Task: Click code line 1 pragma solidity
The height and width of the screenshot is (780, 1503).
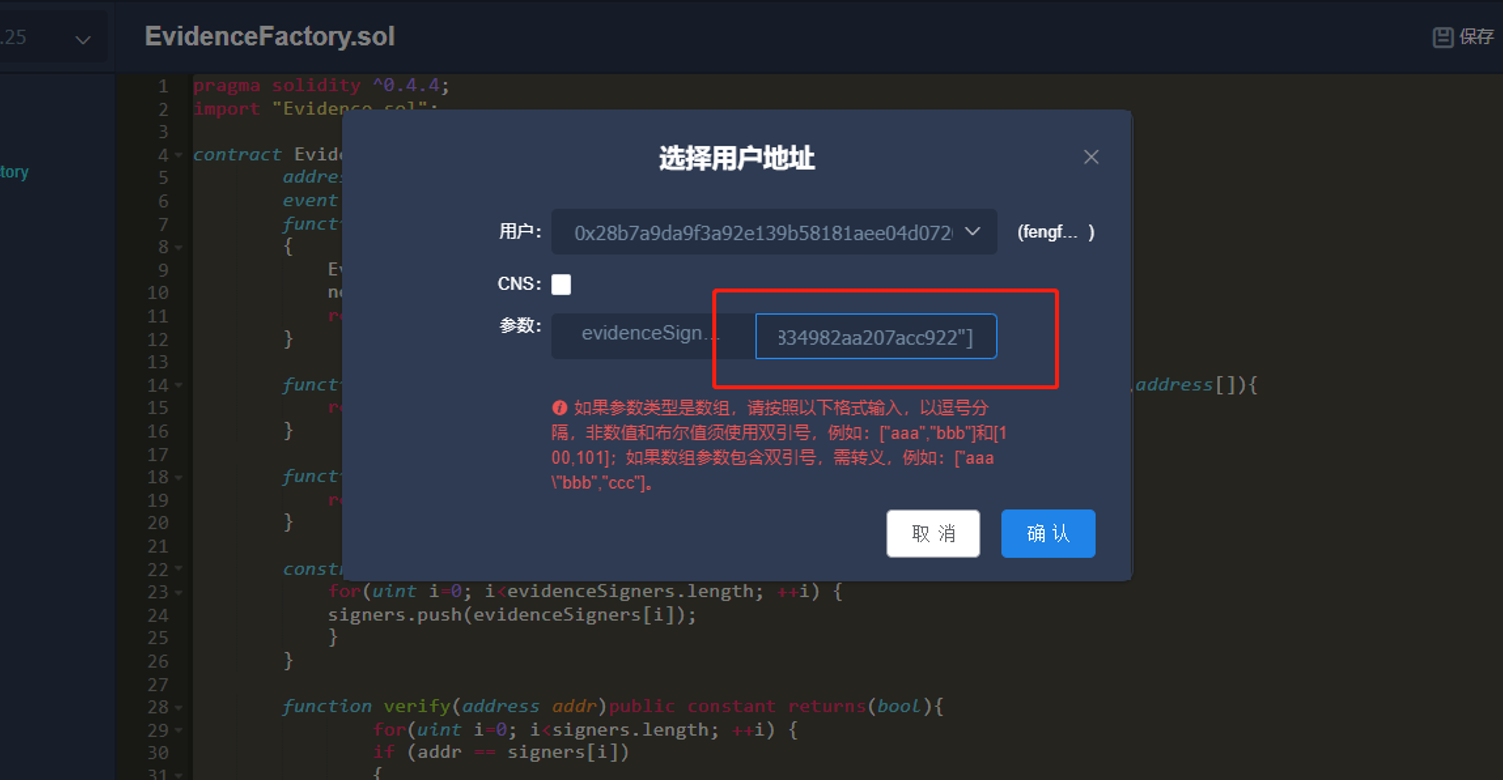Action: click(321, 85)
